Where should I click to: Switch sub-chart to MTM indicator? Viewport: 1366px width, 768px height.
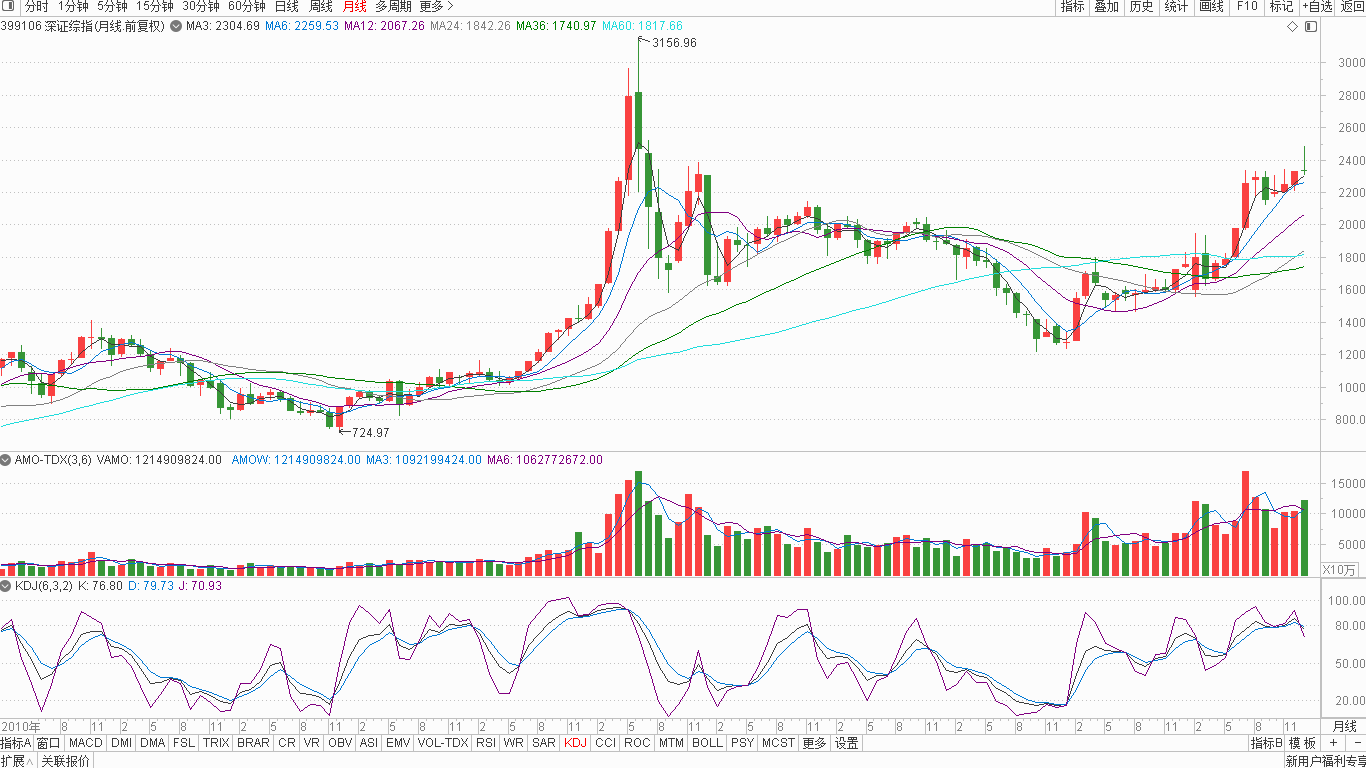[x=671, y=743]
